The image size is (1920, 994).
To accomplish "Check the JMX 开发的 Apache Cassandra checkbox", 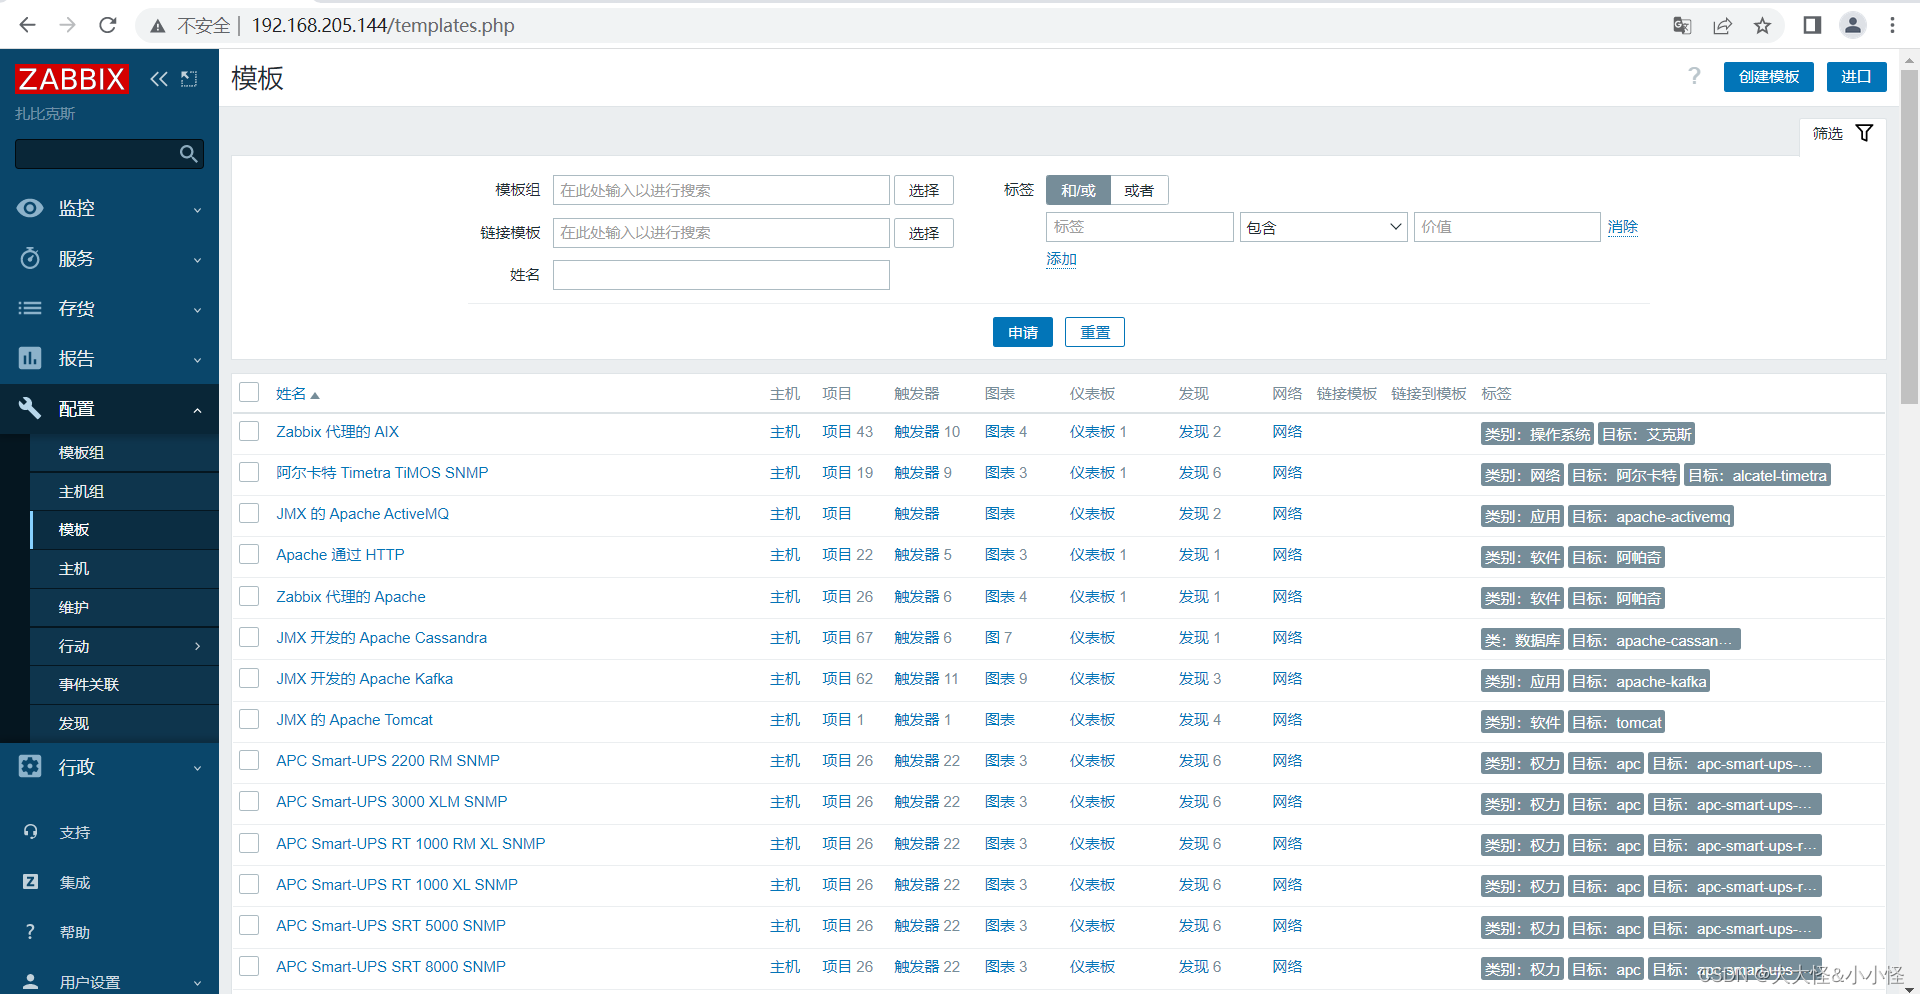I will click(x=249, y=637).
